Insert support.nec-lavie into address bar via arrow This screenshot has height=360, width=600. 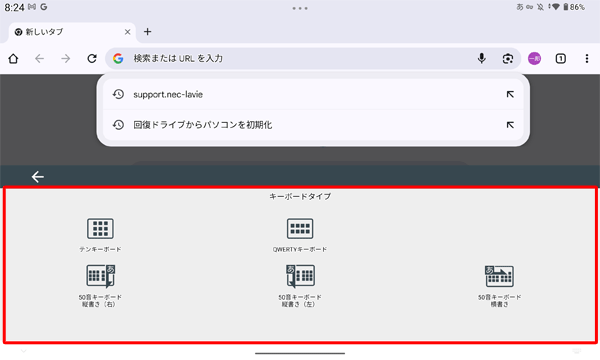click(x=510, y=94)
